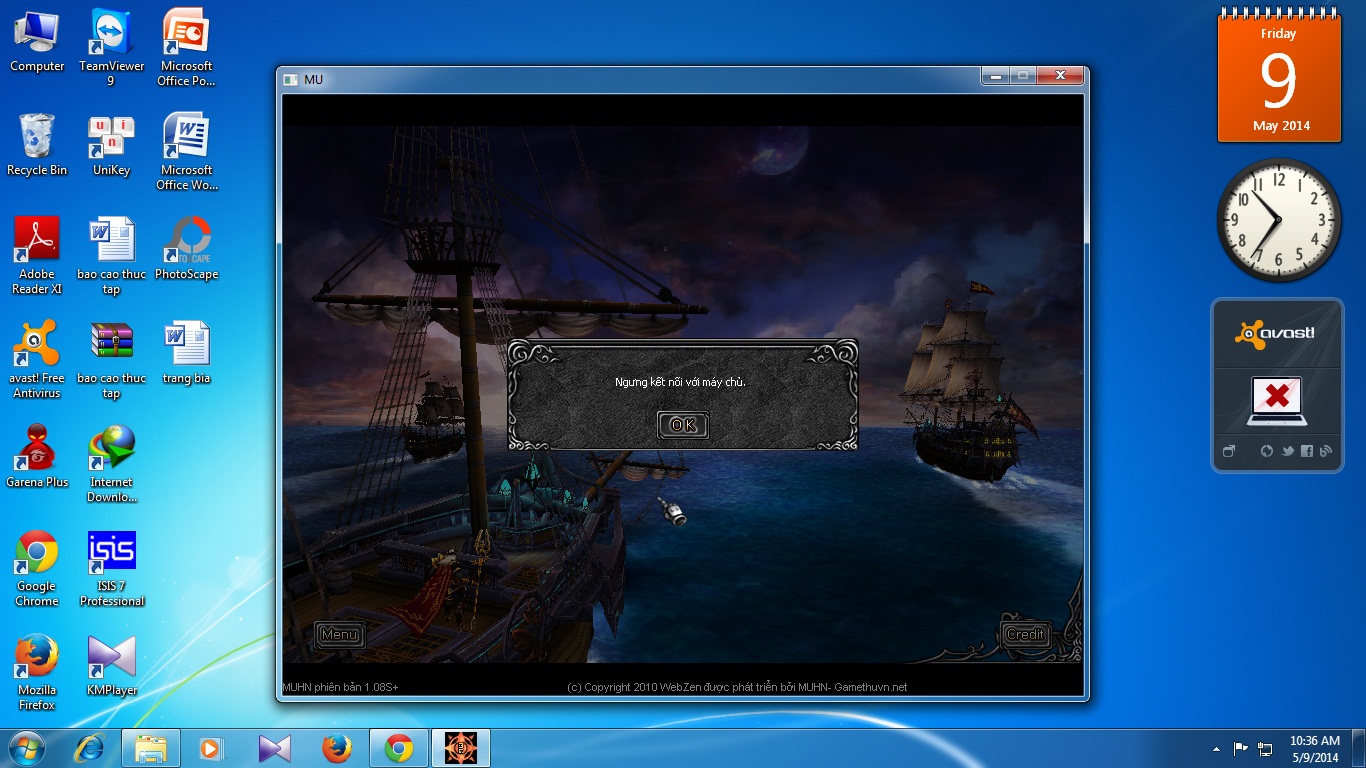Click the MUHN phiên bản 1.08S+ text
Screen dimensions: 1366x768
[341, 687]
